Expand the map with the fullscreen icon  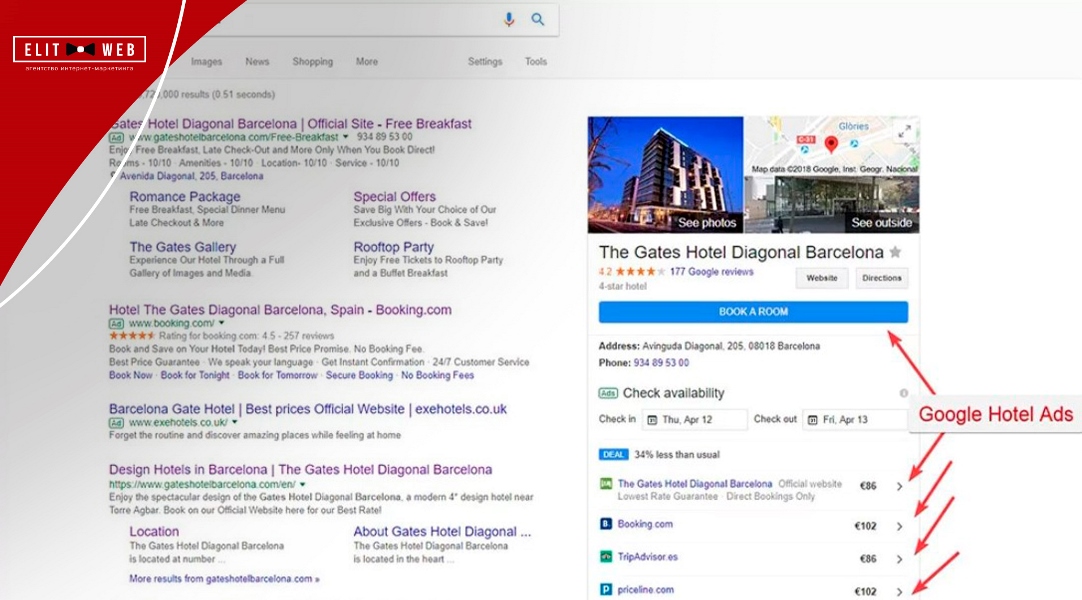tap(904, 131)
